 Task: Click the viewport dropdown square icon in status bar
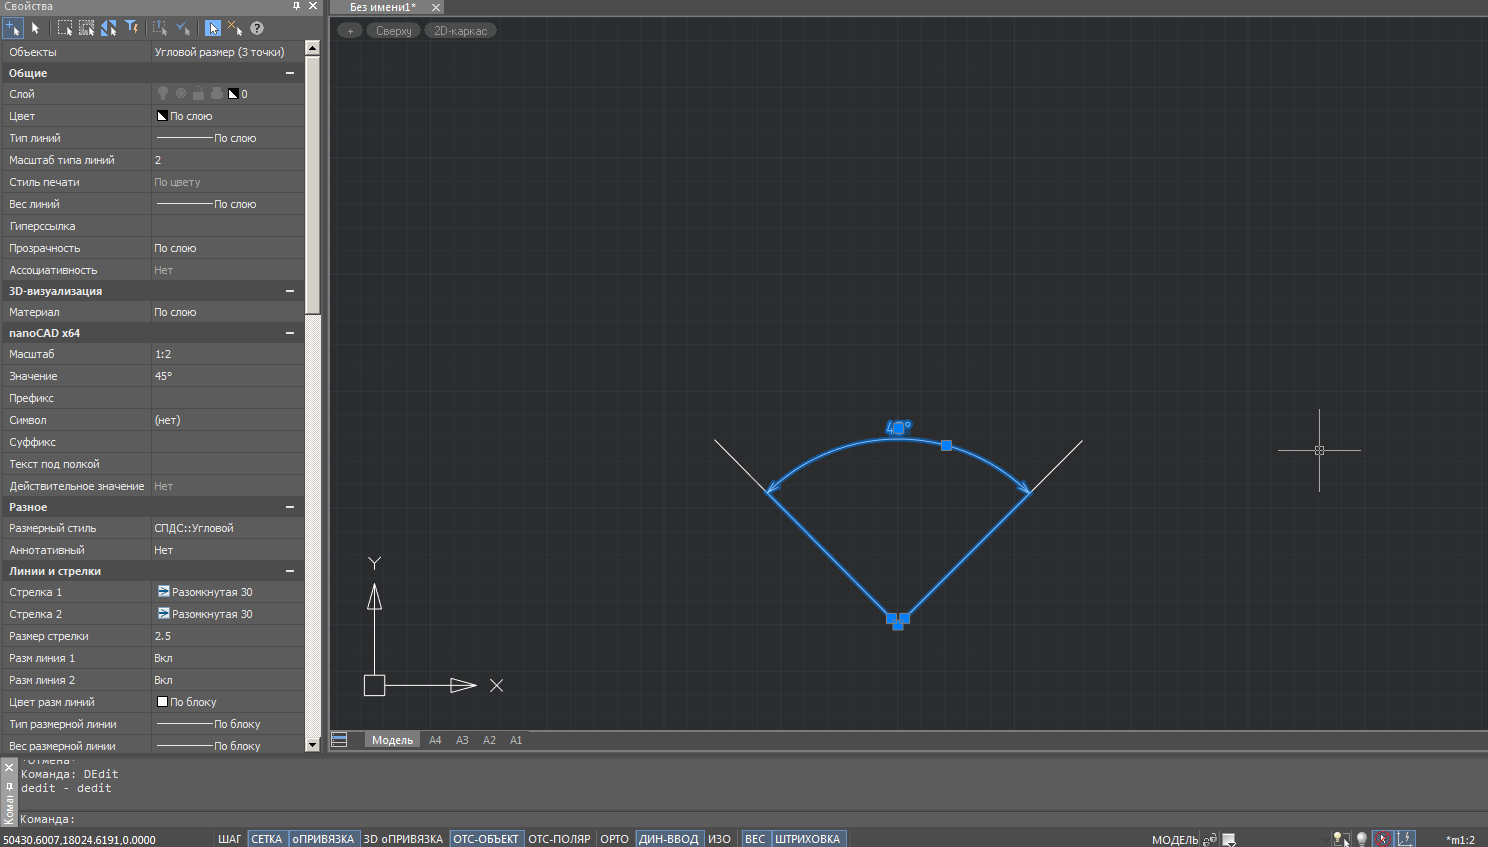[x=1229, y=840]
